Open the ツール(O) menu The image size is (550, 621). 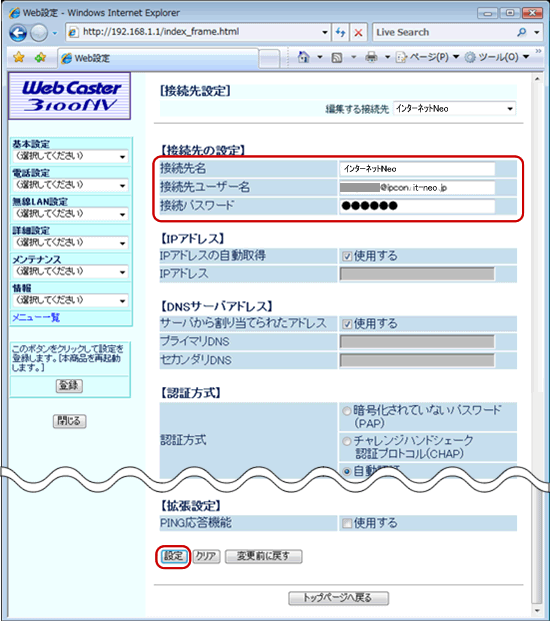pyautogui.click(x=497, y=57)
